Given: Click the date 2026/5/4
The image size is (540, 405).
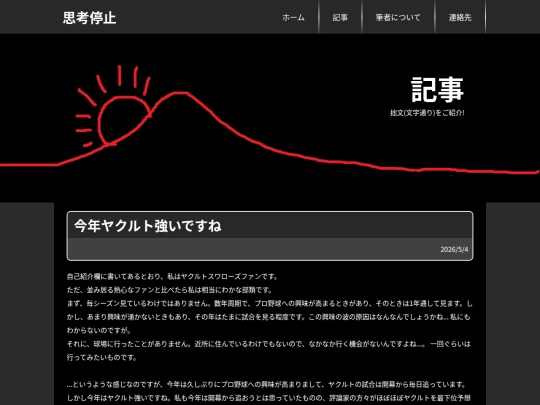Looking at the screenshot, I should pos(454,249).
